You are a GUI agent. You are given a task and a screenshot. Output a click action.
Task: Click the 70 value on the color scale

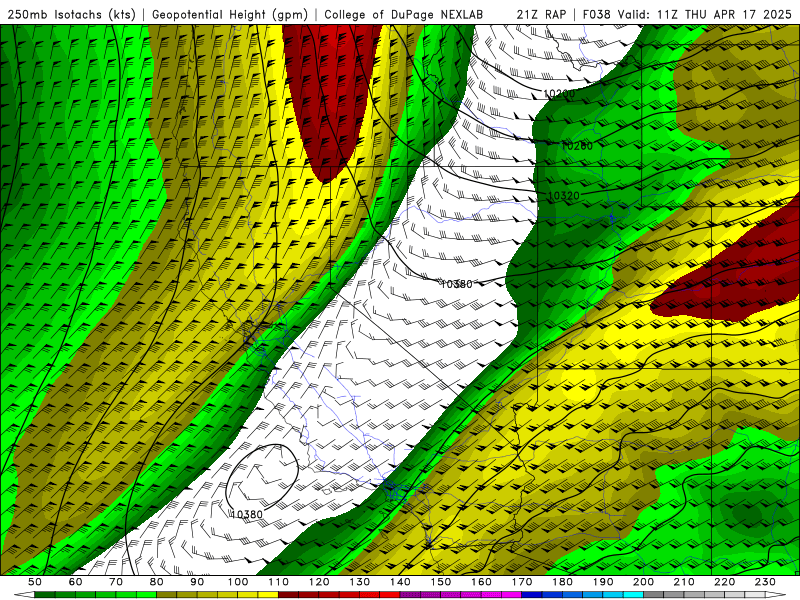click(116, 582)
